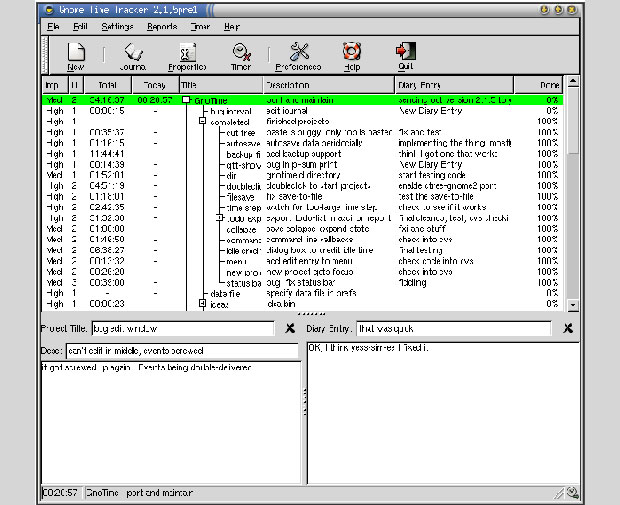
Task: Click the window resize grip
Action: click(x=558, y=494)
